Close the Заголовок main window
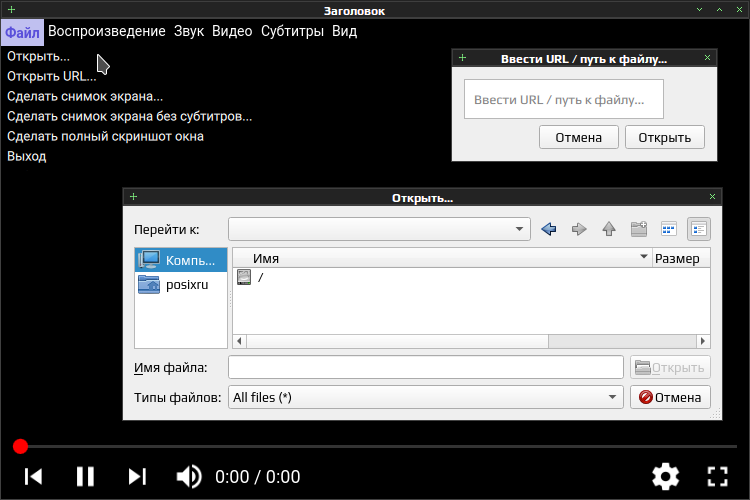The height and width of the screenshot is (500, 750). tap(739, 10)
